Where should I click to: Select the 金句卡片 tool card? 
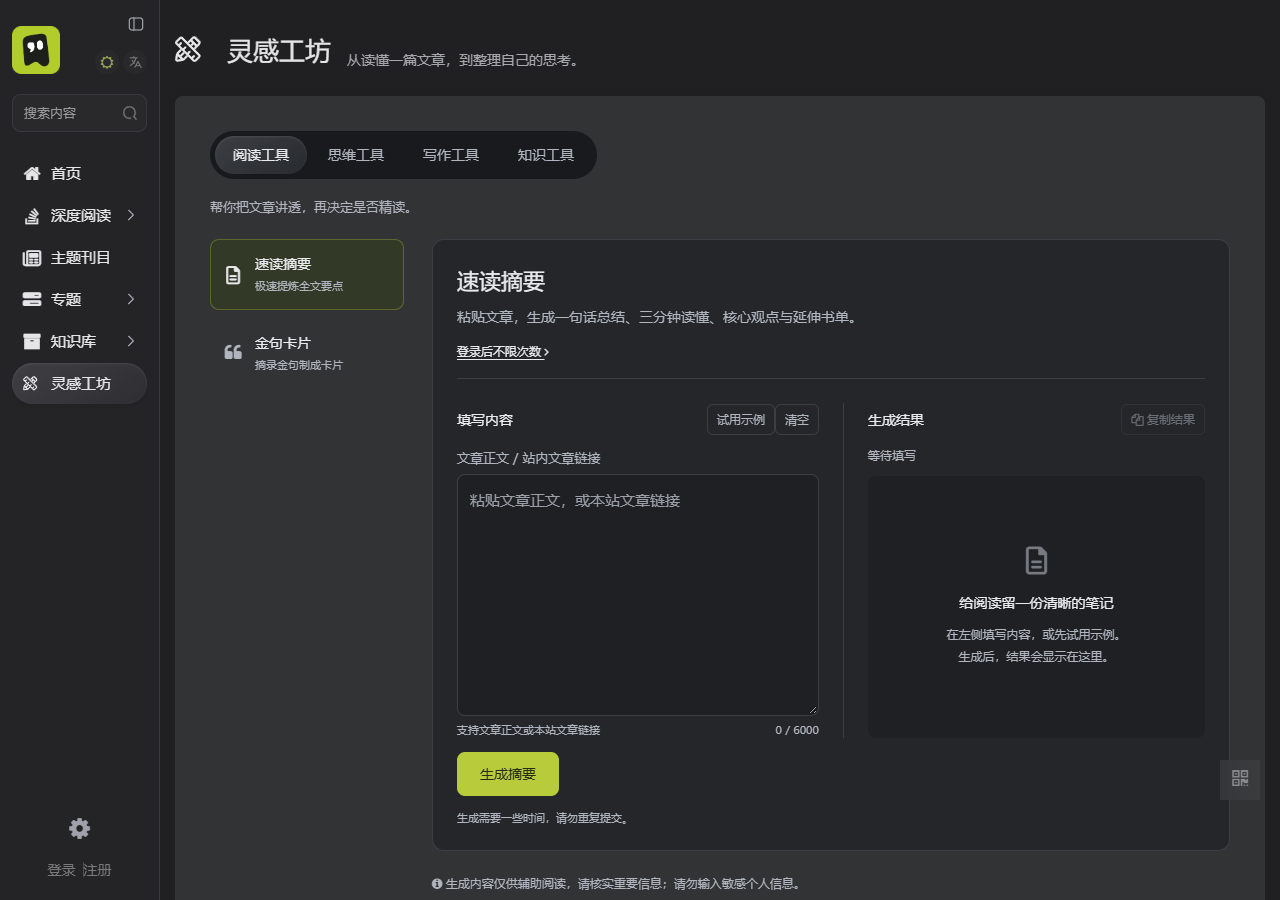coord(307,353)
